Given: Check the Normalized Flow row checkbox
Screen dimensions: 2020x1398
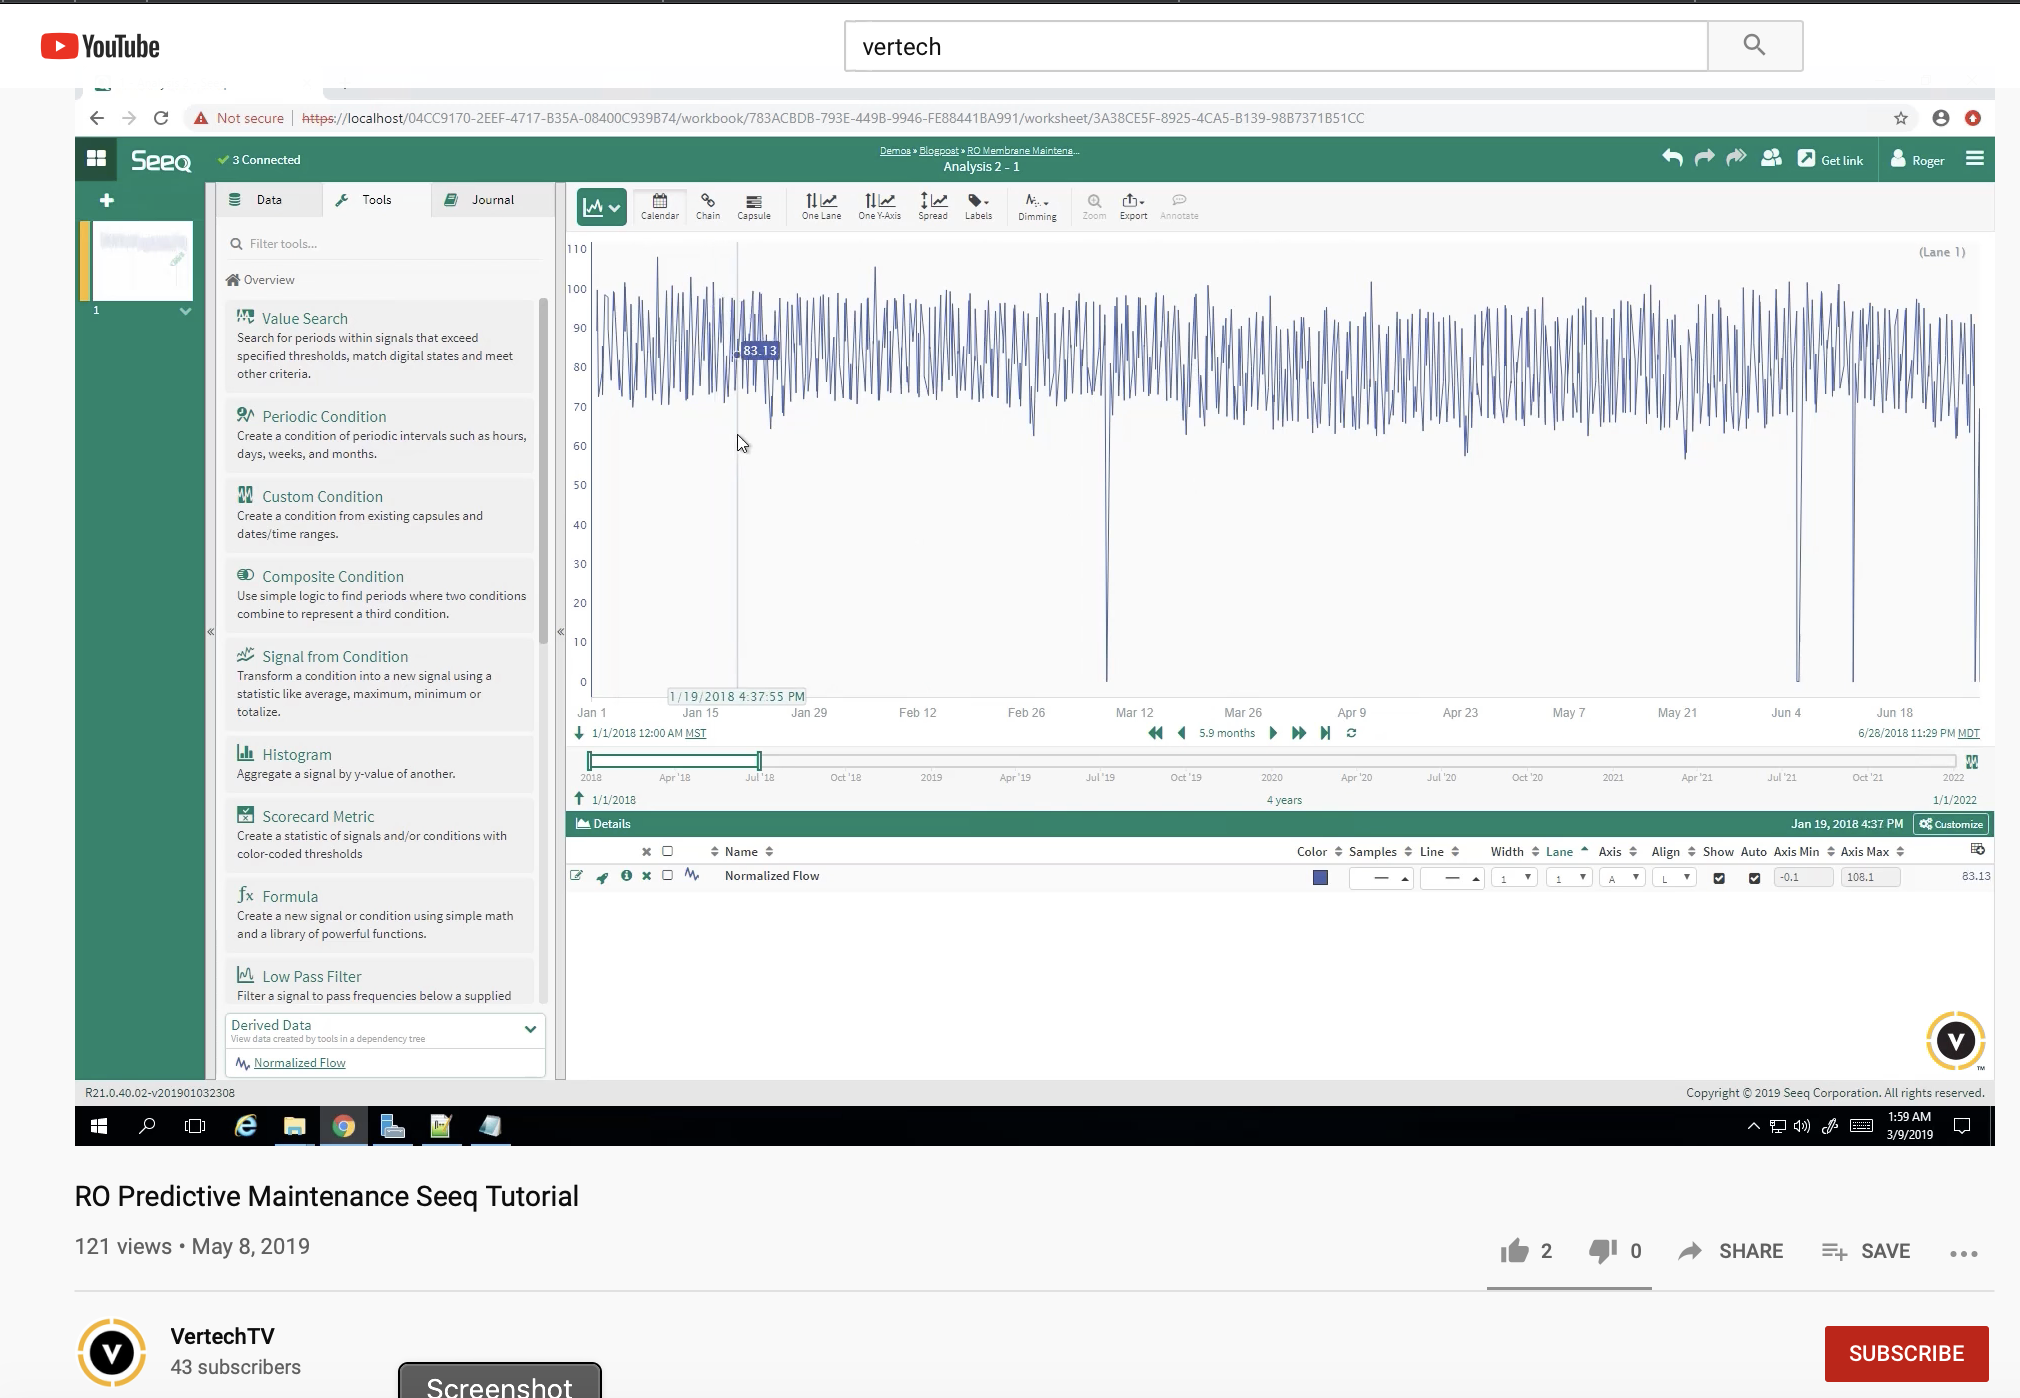Looking at the screenshot, I should [x=667, y=875].
